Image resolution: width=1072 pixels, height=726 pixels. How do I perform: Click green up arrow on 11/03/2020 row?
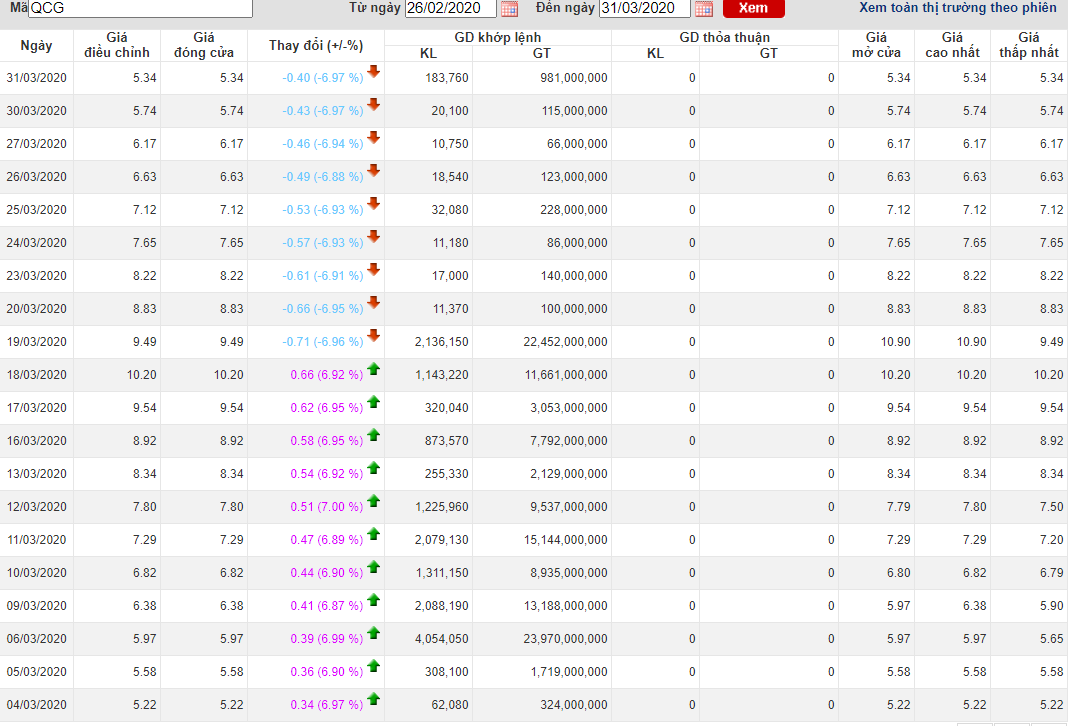[373, 534]
